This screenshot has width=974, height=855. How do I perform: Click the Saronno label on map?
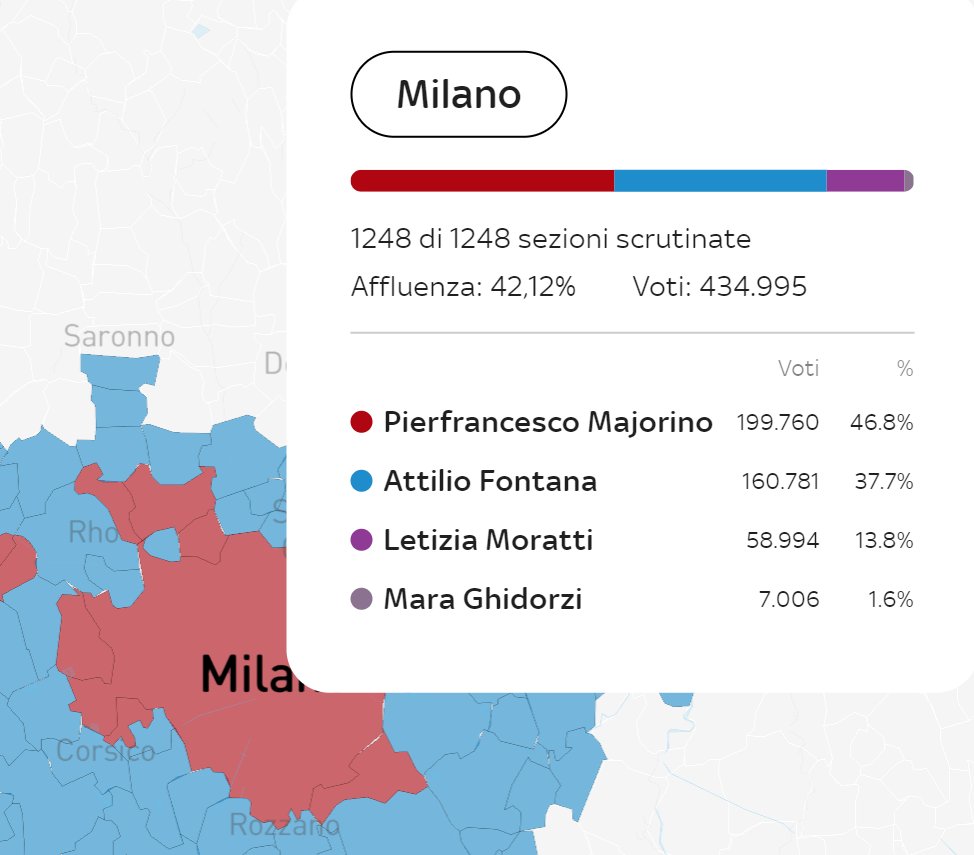coord(119,337)
